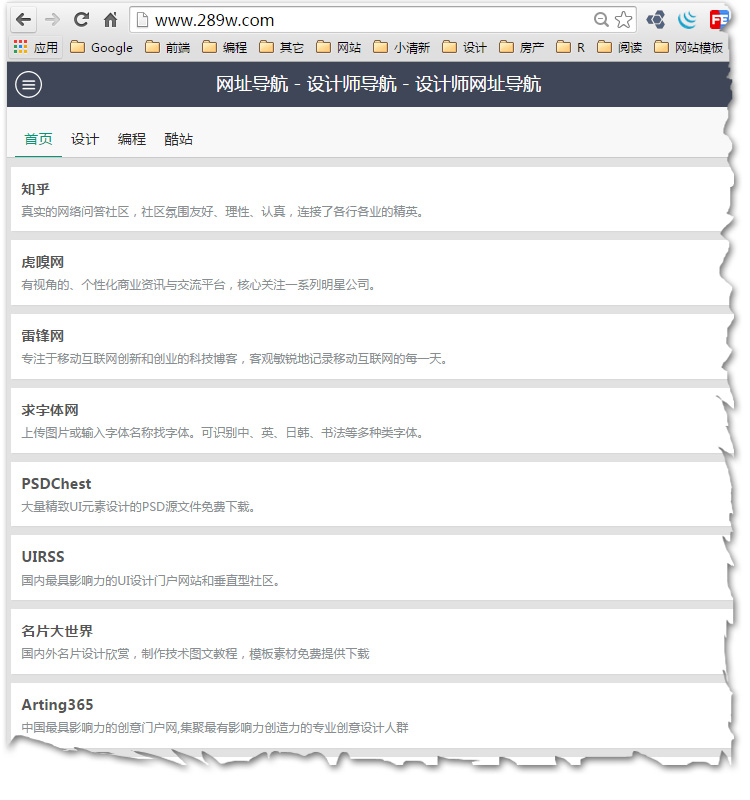The width and height of the screenshot is (750, 800).
Task: Open the 知乎 site link
Action: [35, 189]
